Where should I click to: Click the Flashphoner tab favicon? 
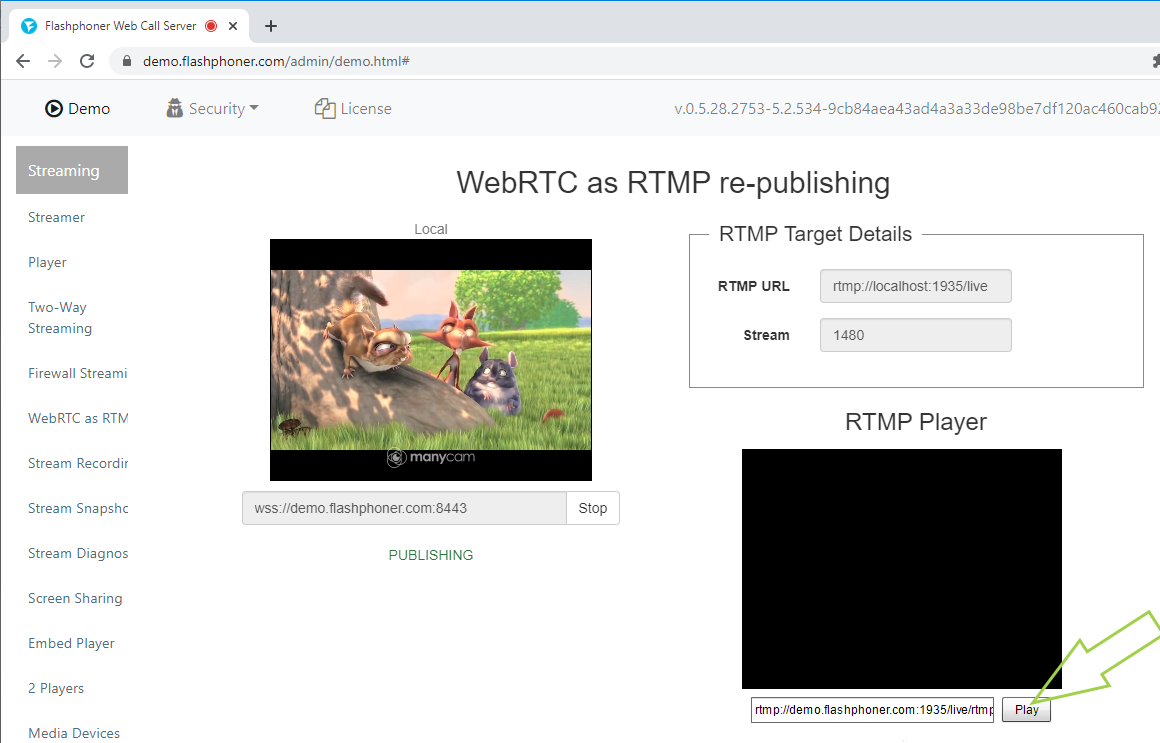pos(29,26)
